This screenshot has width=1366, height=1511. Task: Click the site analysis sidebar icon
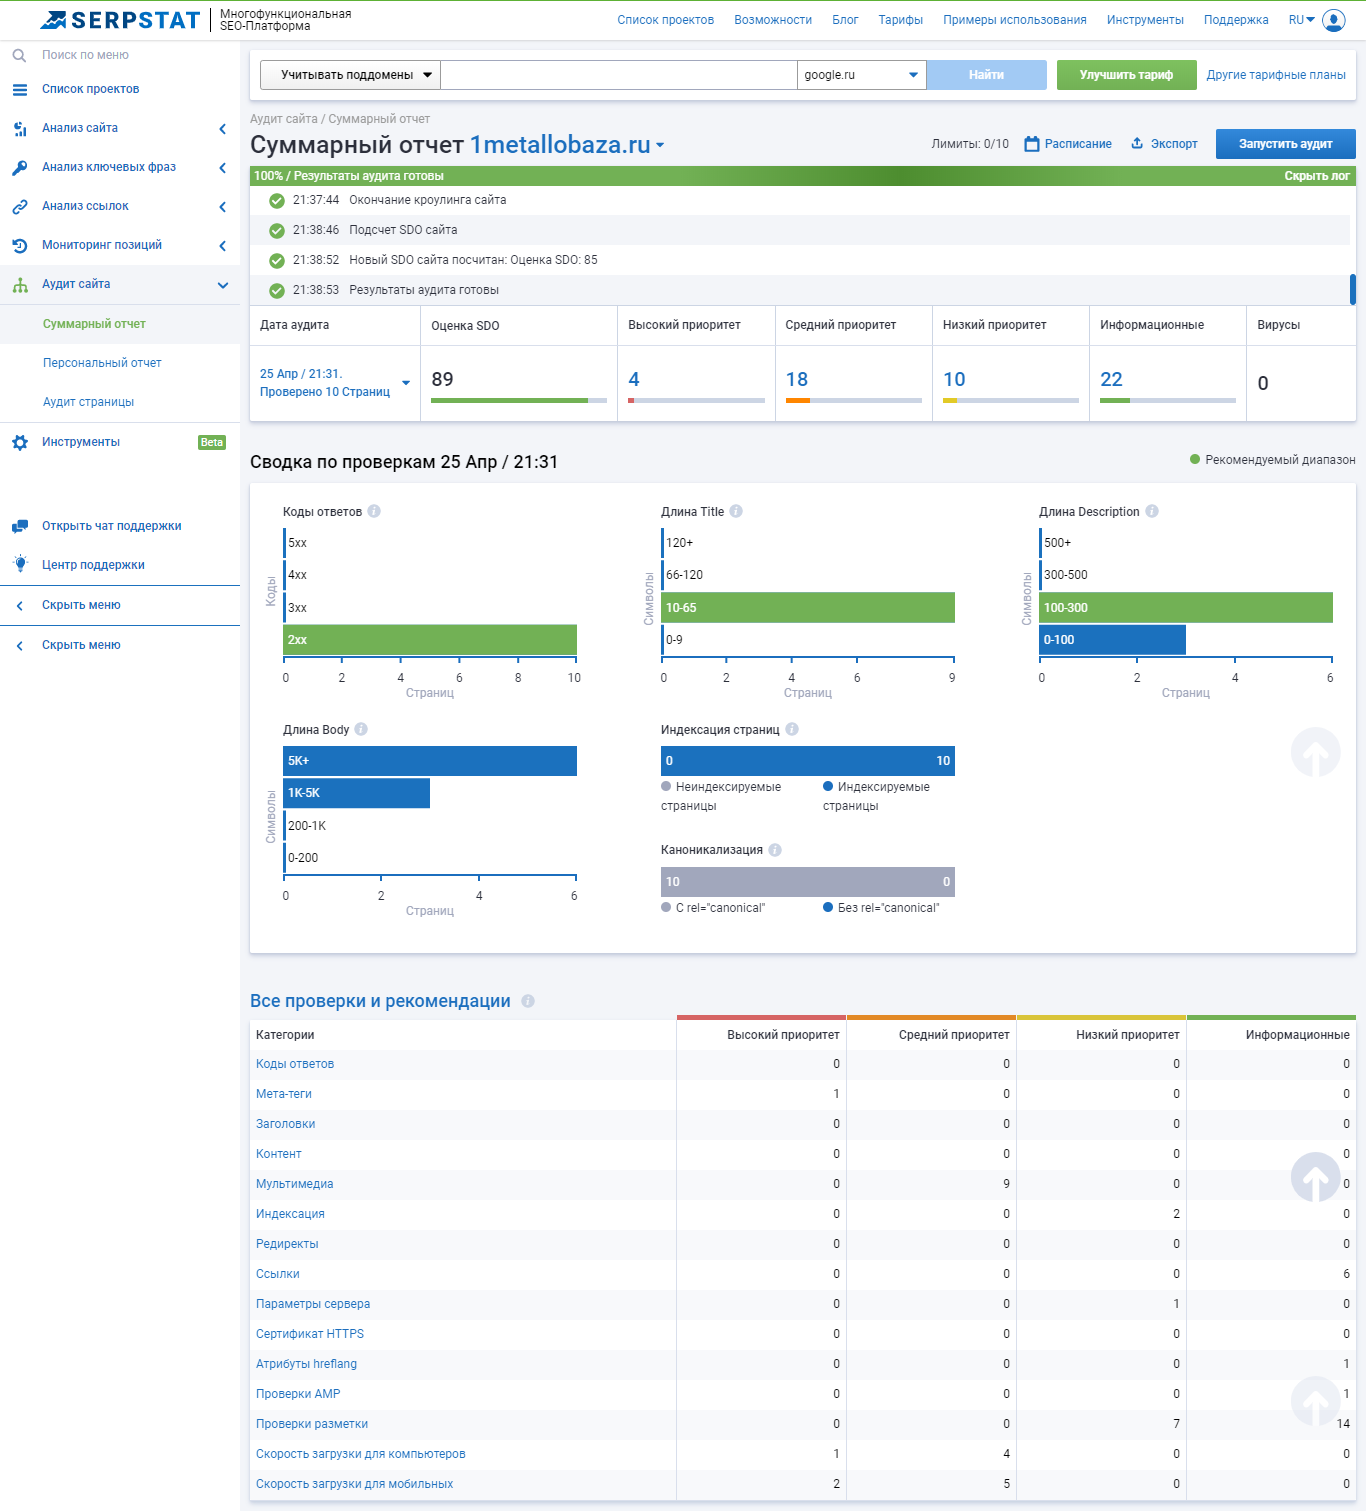tap(20, 129)
